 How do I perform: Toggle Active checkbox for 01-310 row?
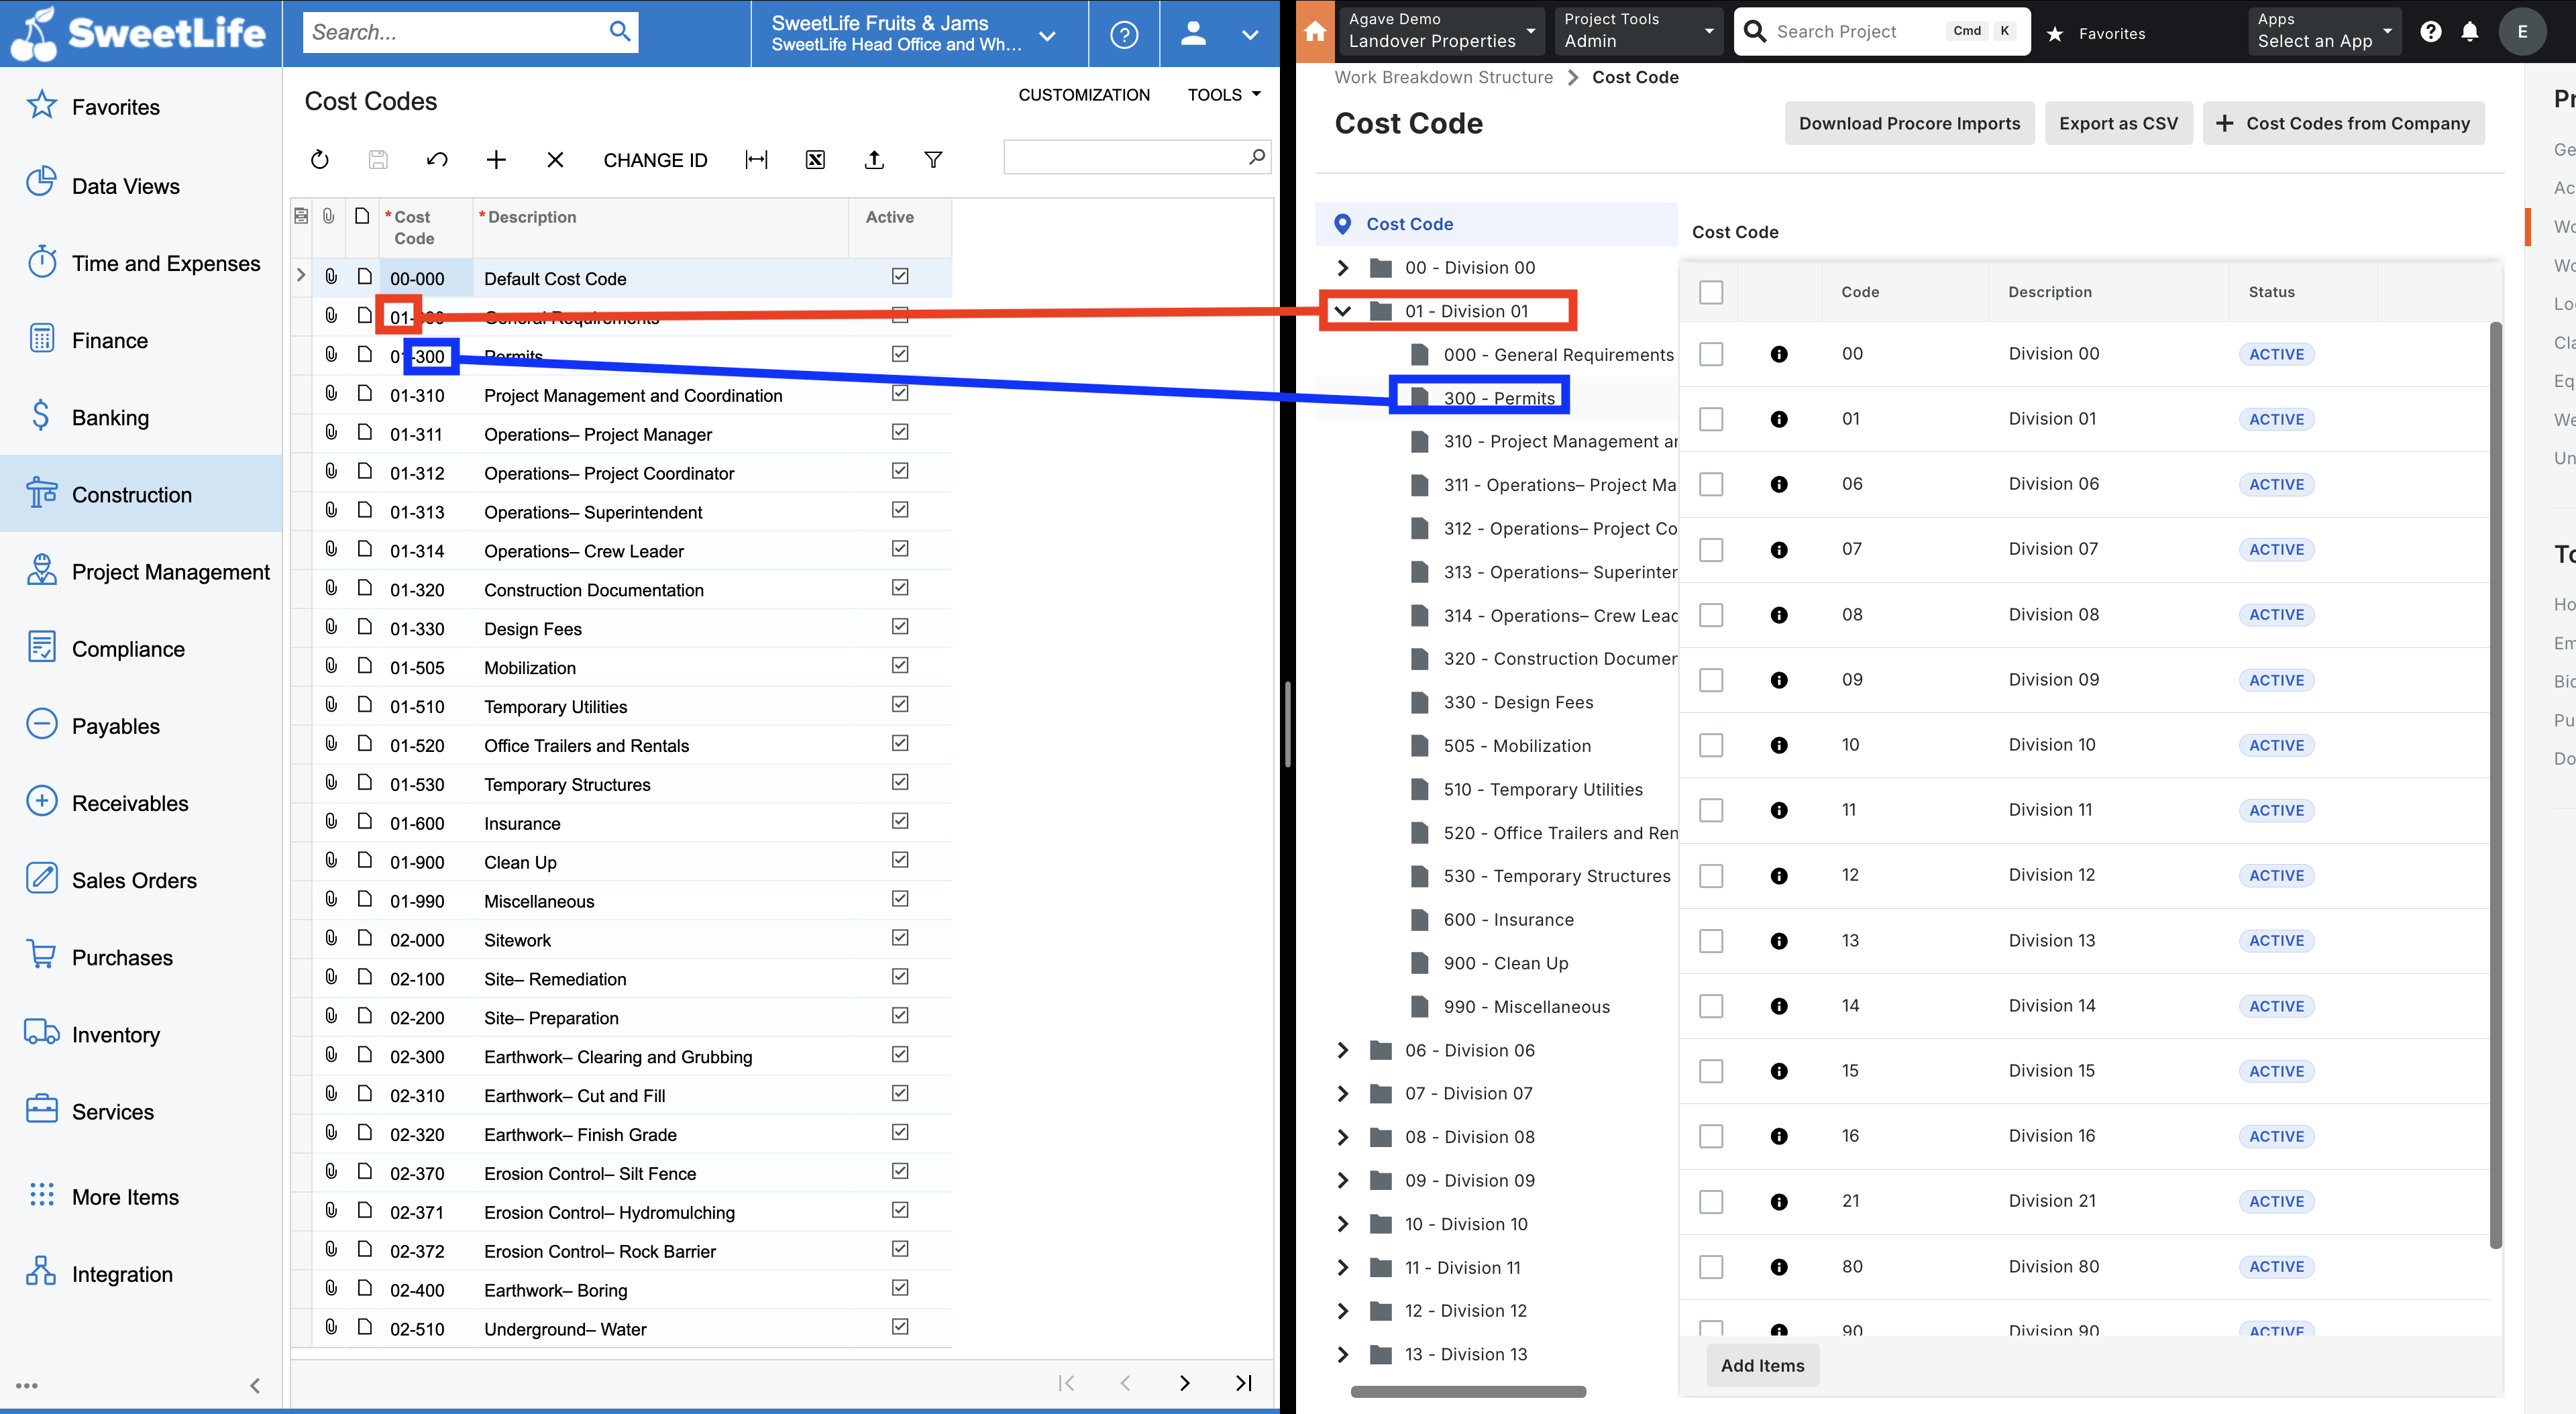899,393
